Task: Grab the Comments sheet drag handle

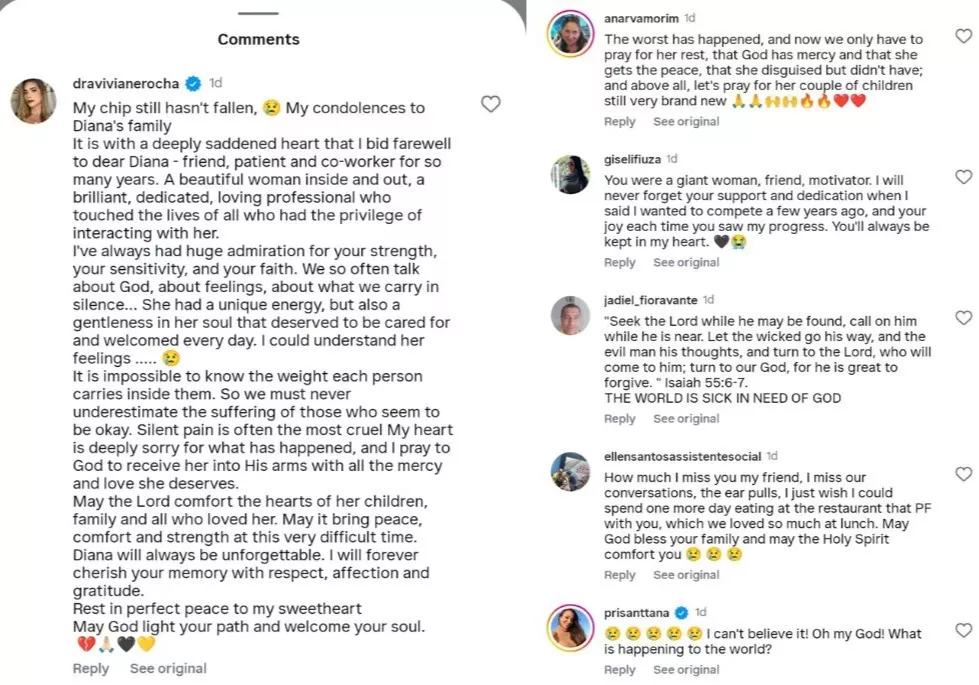Action: tap(259, 13)
